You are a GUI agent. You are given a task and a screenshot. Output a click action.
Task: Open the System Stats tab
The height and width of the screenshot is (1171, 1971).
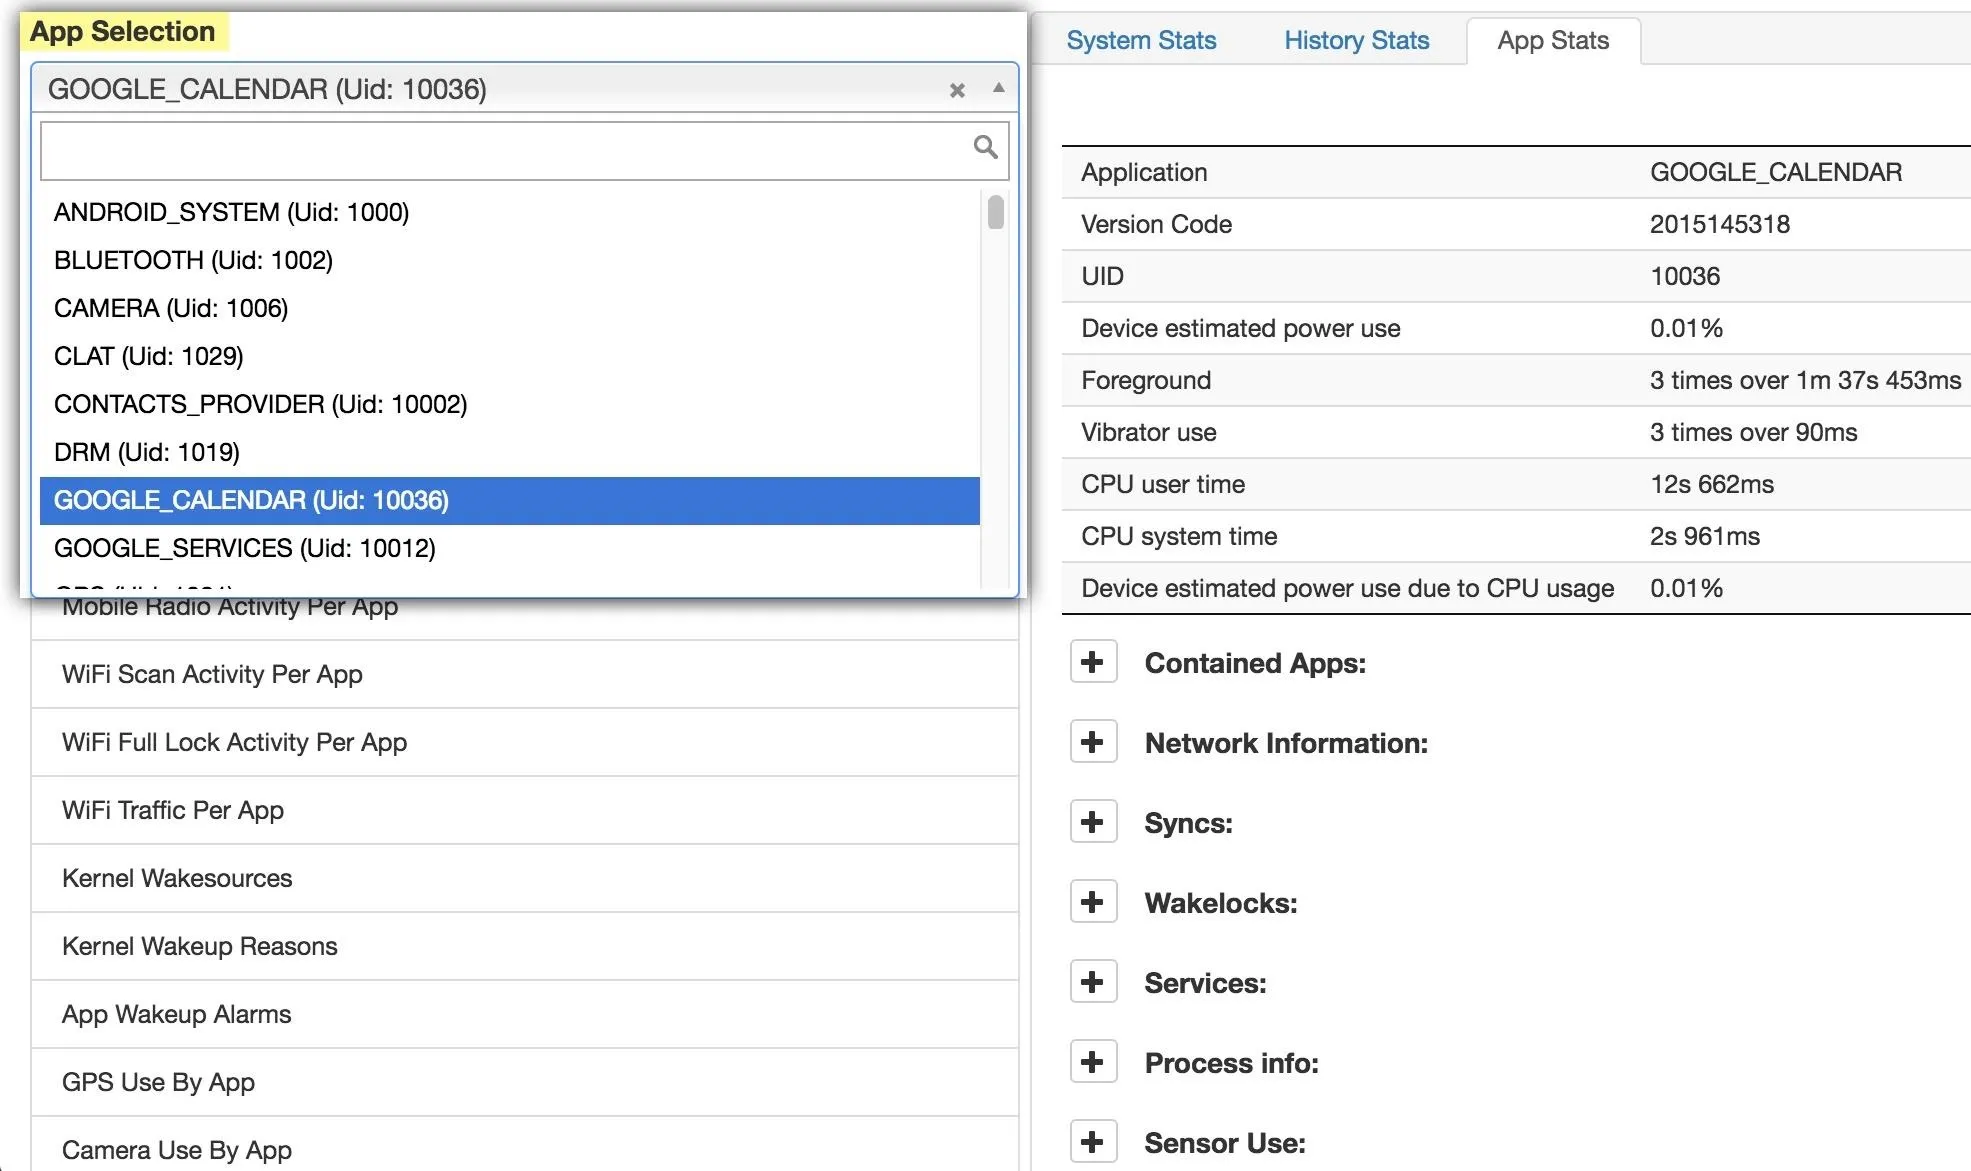1141,40
